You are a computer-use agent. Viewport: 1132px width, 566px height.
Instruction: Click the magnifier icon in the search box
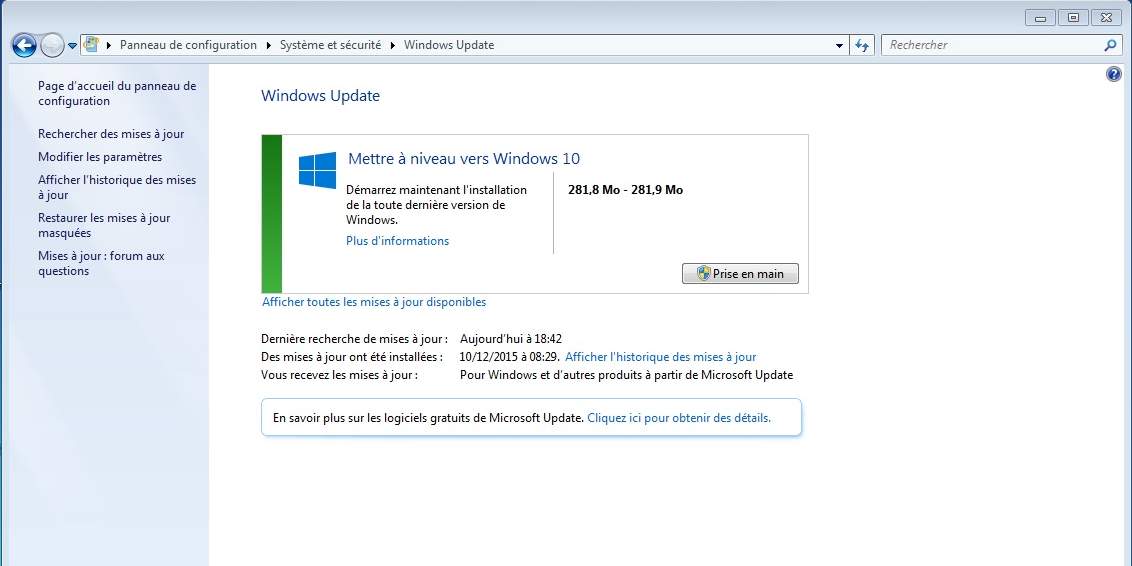[x=1110, y=45]
